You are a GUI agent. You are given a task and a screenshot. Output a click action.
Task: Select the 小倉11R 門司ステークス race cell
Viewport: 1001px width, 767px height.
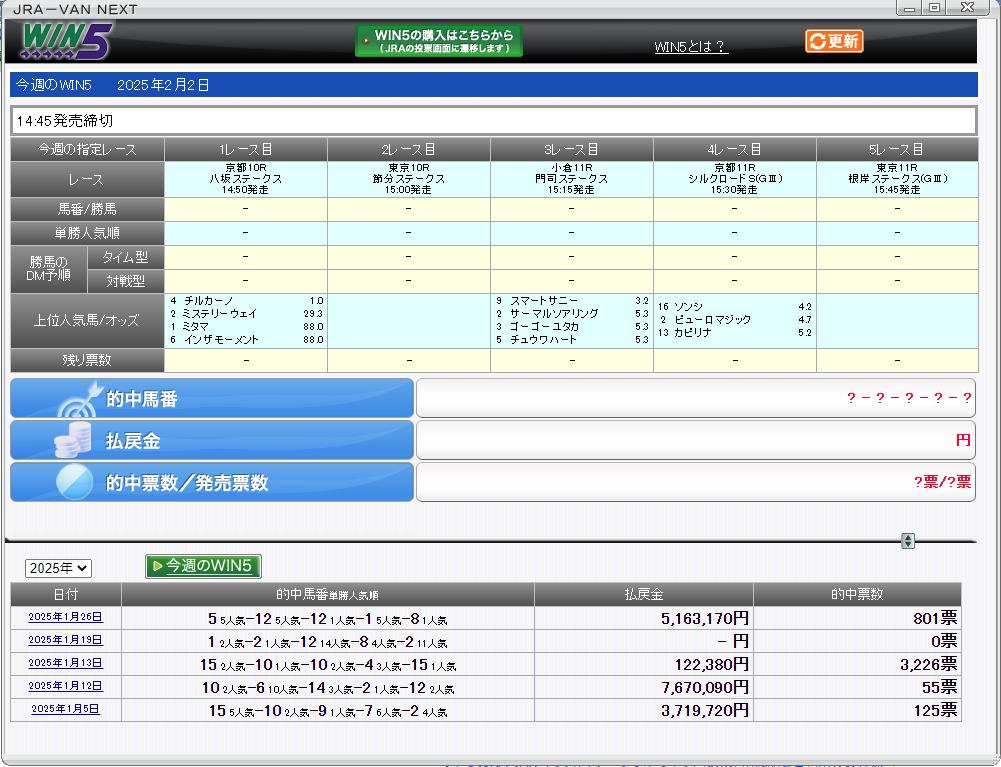pyautogui.click(x=571, y=179)
